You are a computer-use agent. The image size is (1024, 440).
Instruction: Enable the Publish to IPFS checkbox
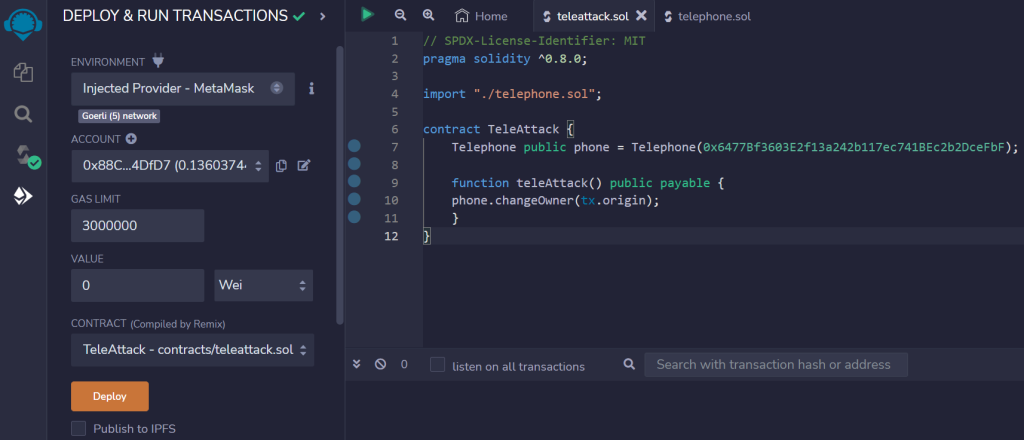[78, 428]
